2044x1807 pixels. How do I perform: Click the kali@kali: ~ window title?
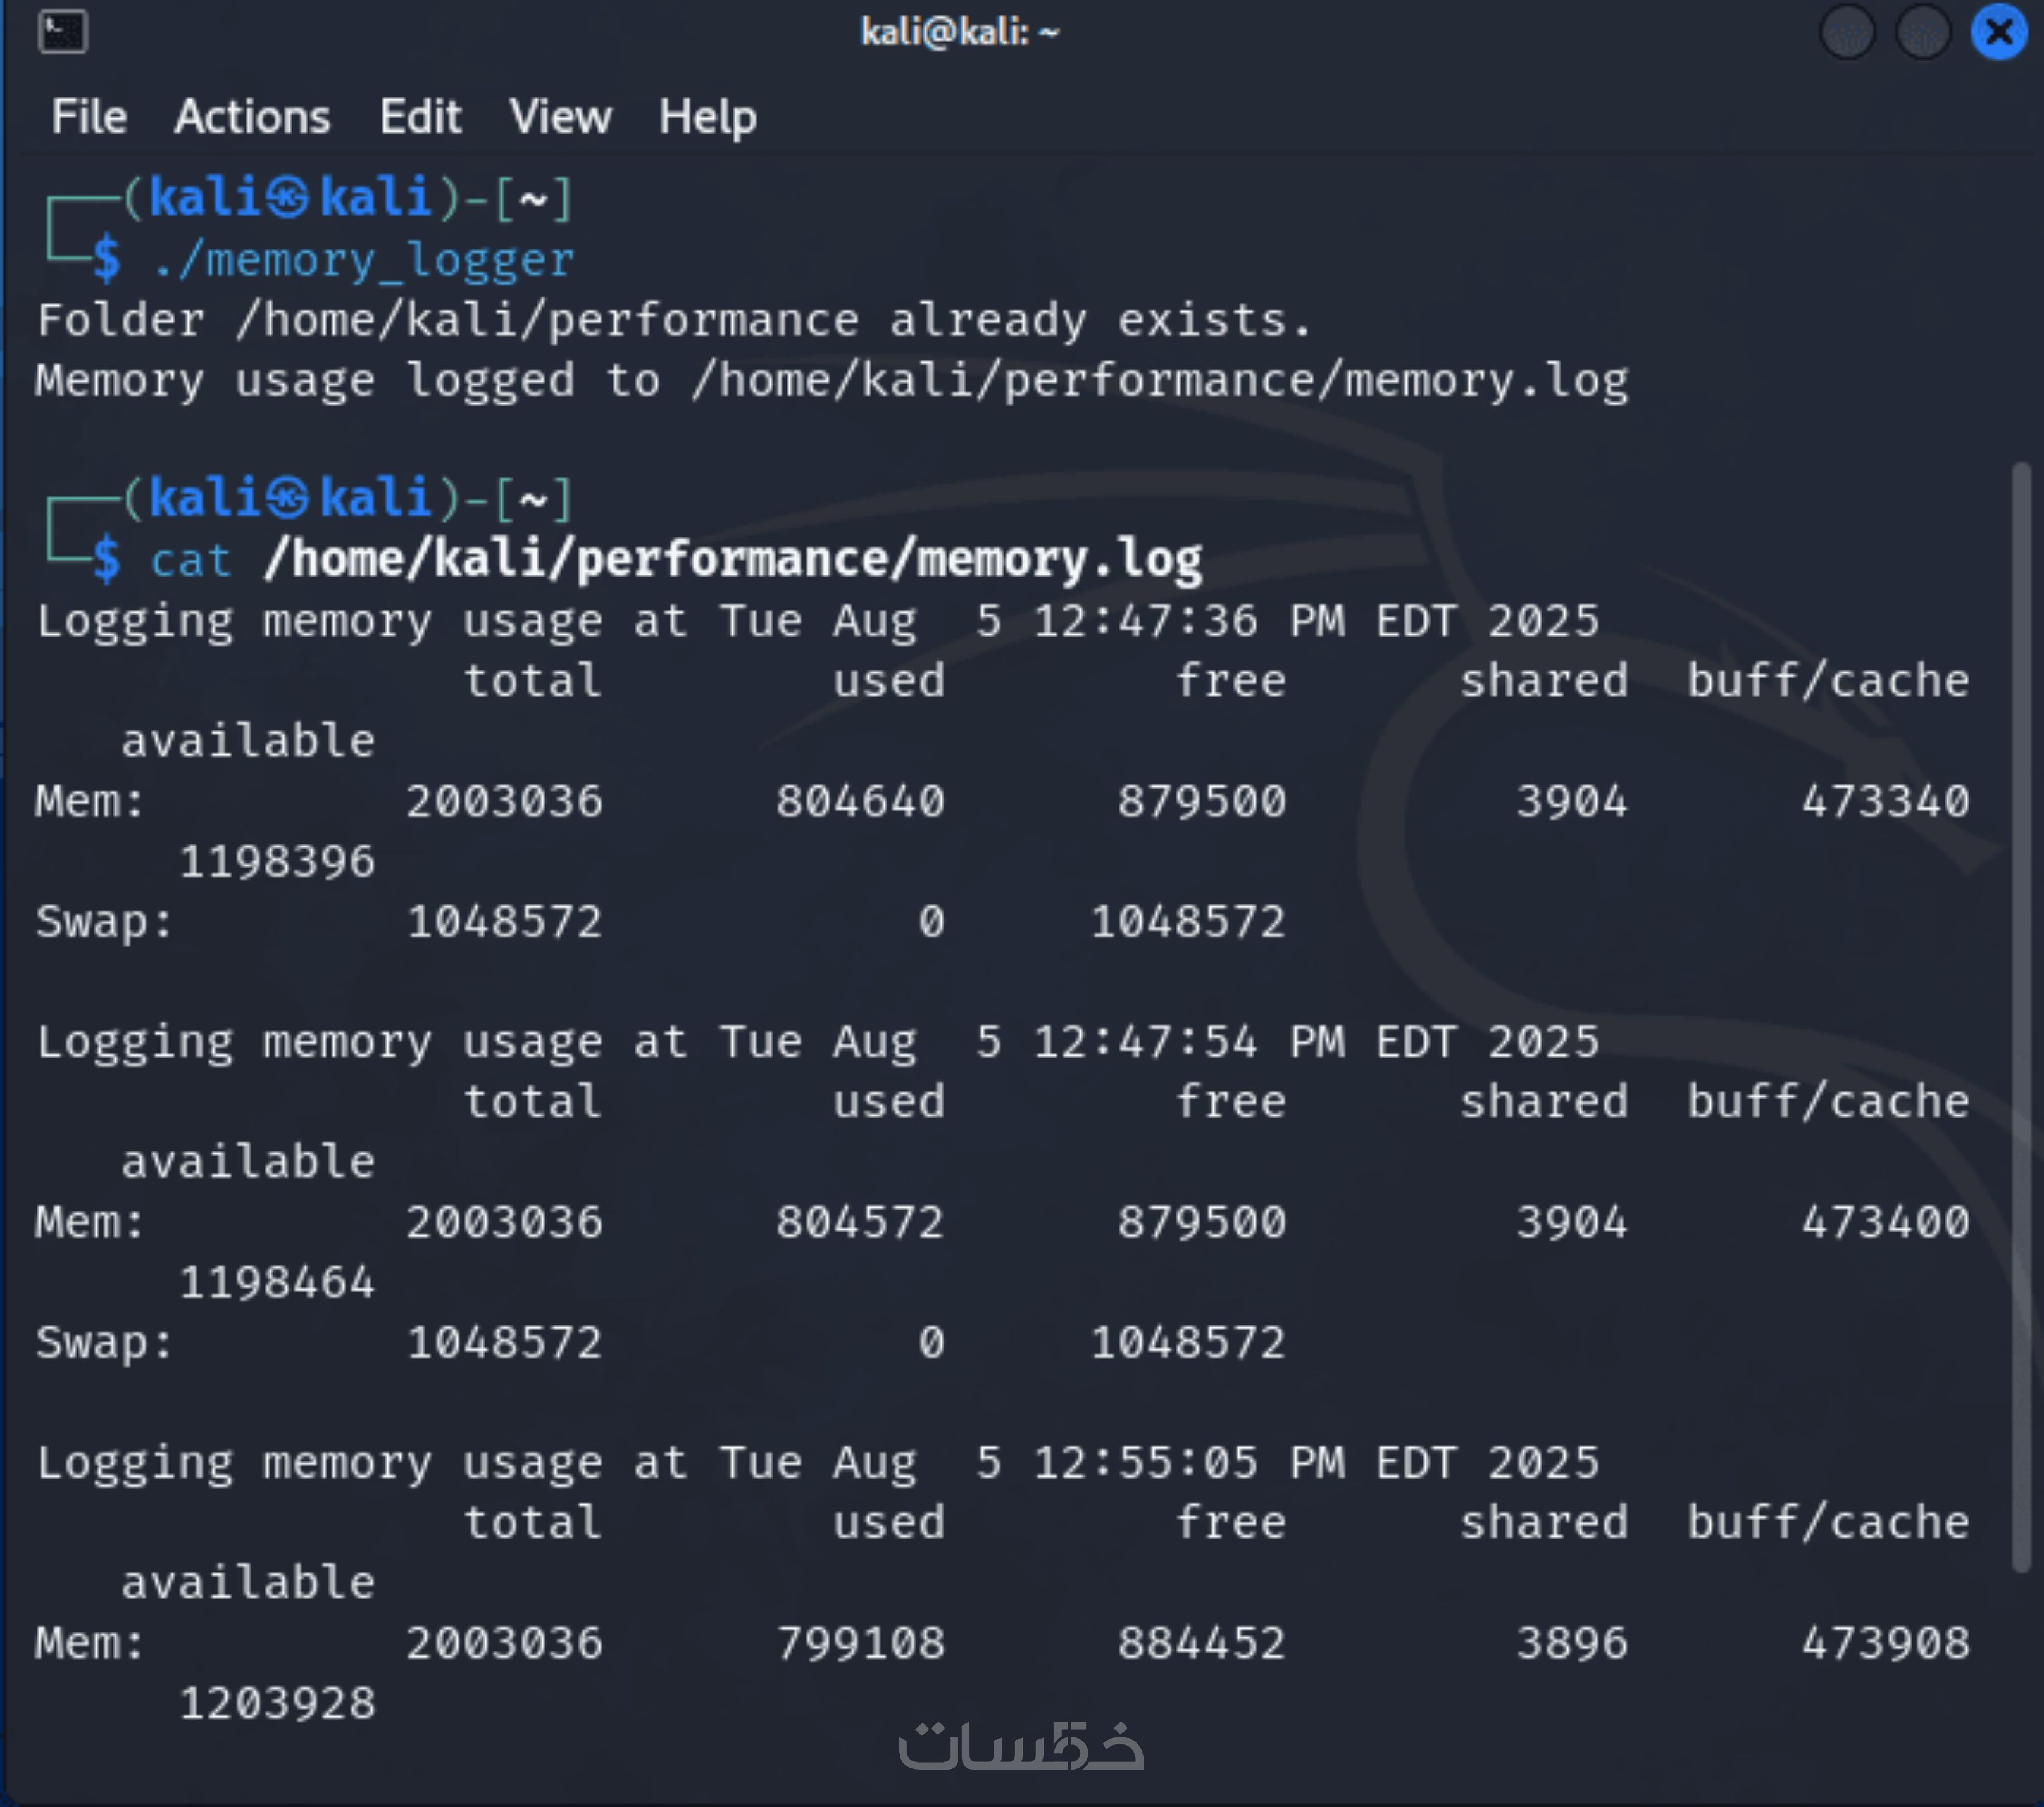(959, 32)
